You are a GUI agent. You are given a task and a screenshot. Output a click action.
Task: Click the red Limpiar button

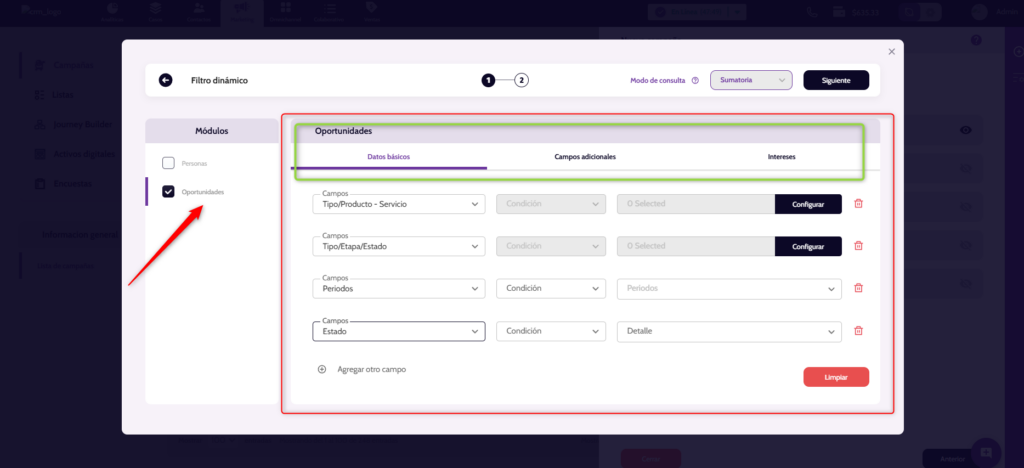(835, 377)
